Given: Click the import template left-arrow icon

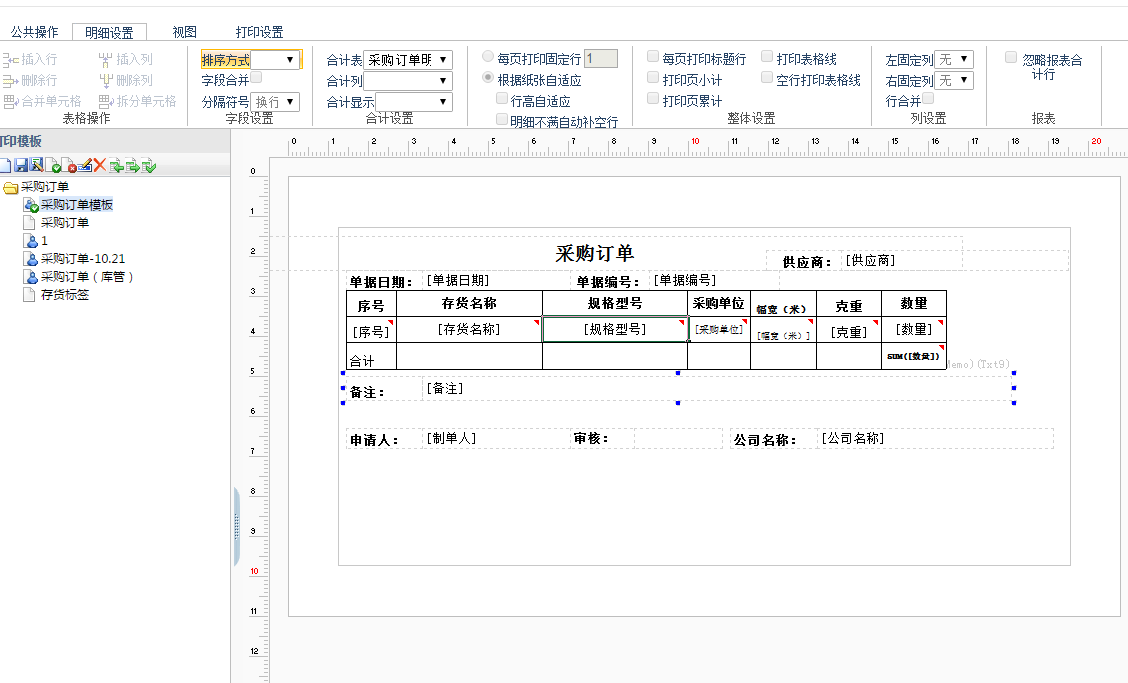Looking at the screenshot, I should pyautogui.click(x=116, y=166).
